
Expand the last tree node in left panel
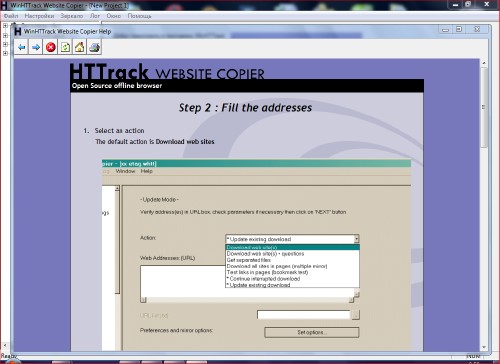5,53
